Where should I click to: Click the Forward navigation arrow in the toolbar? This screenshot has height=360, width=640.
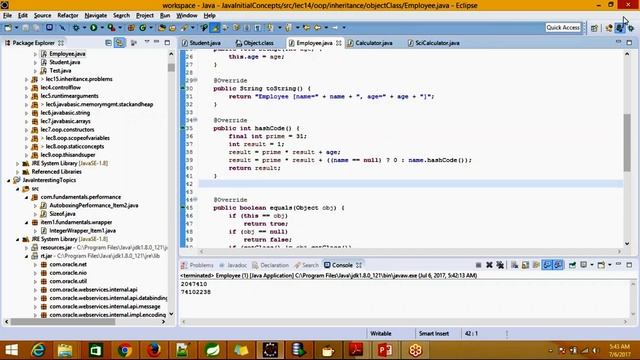pos(335,27)
